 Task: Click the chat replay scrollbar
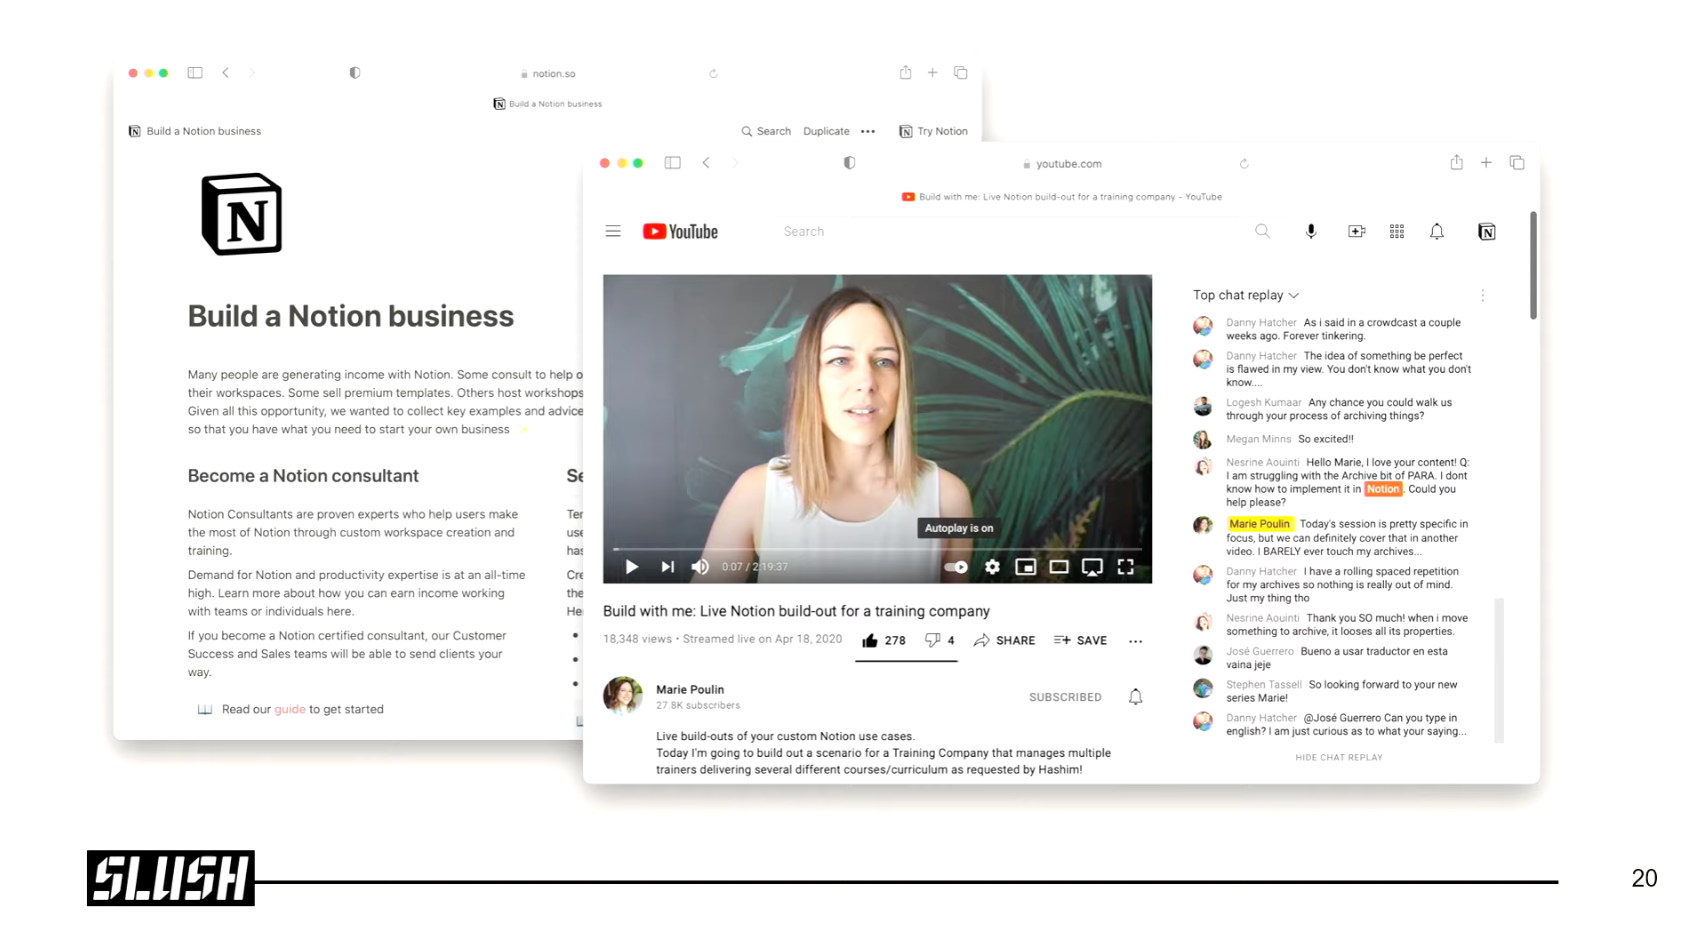point(1498,670)
